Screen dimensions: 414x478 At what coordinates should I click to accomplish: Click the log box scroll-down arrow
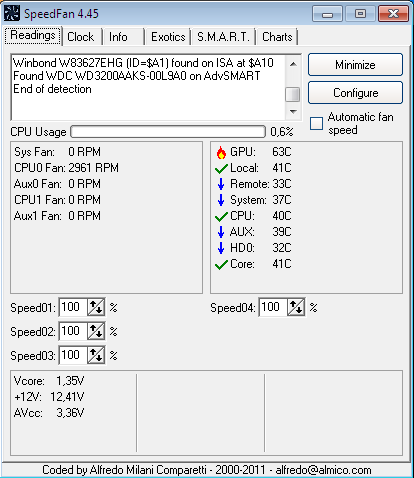click(x=293, y=112)
